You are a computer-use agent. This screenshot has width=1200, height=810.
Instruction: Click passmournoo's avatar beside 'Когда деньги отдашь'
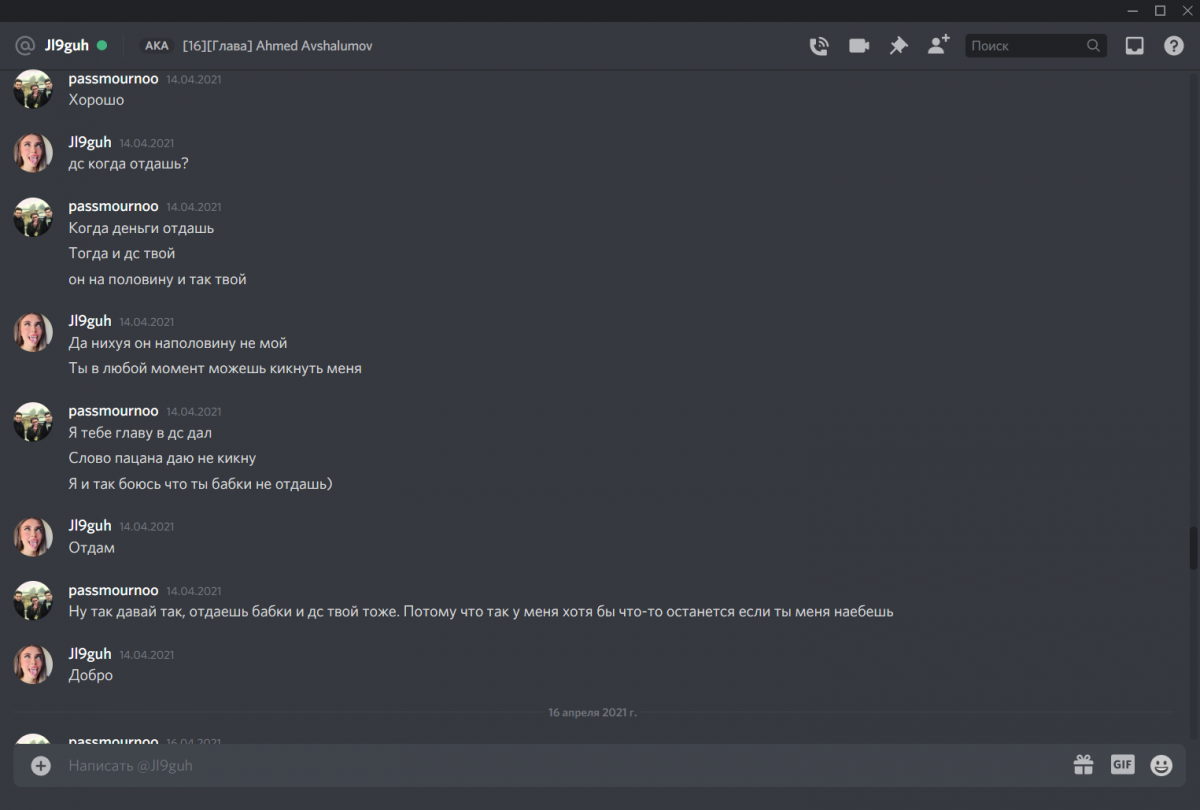33,216
